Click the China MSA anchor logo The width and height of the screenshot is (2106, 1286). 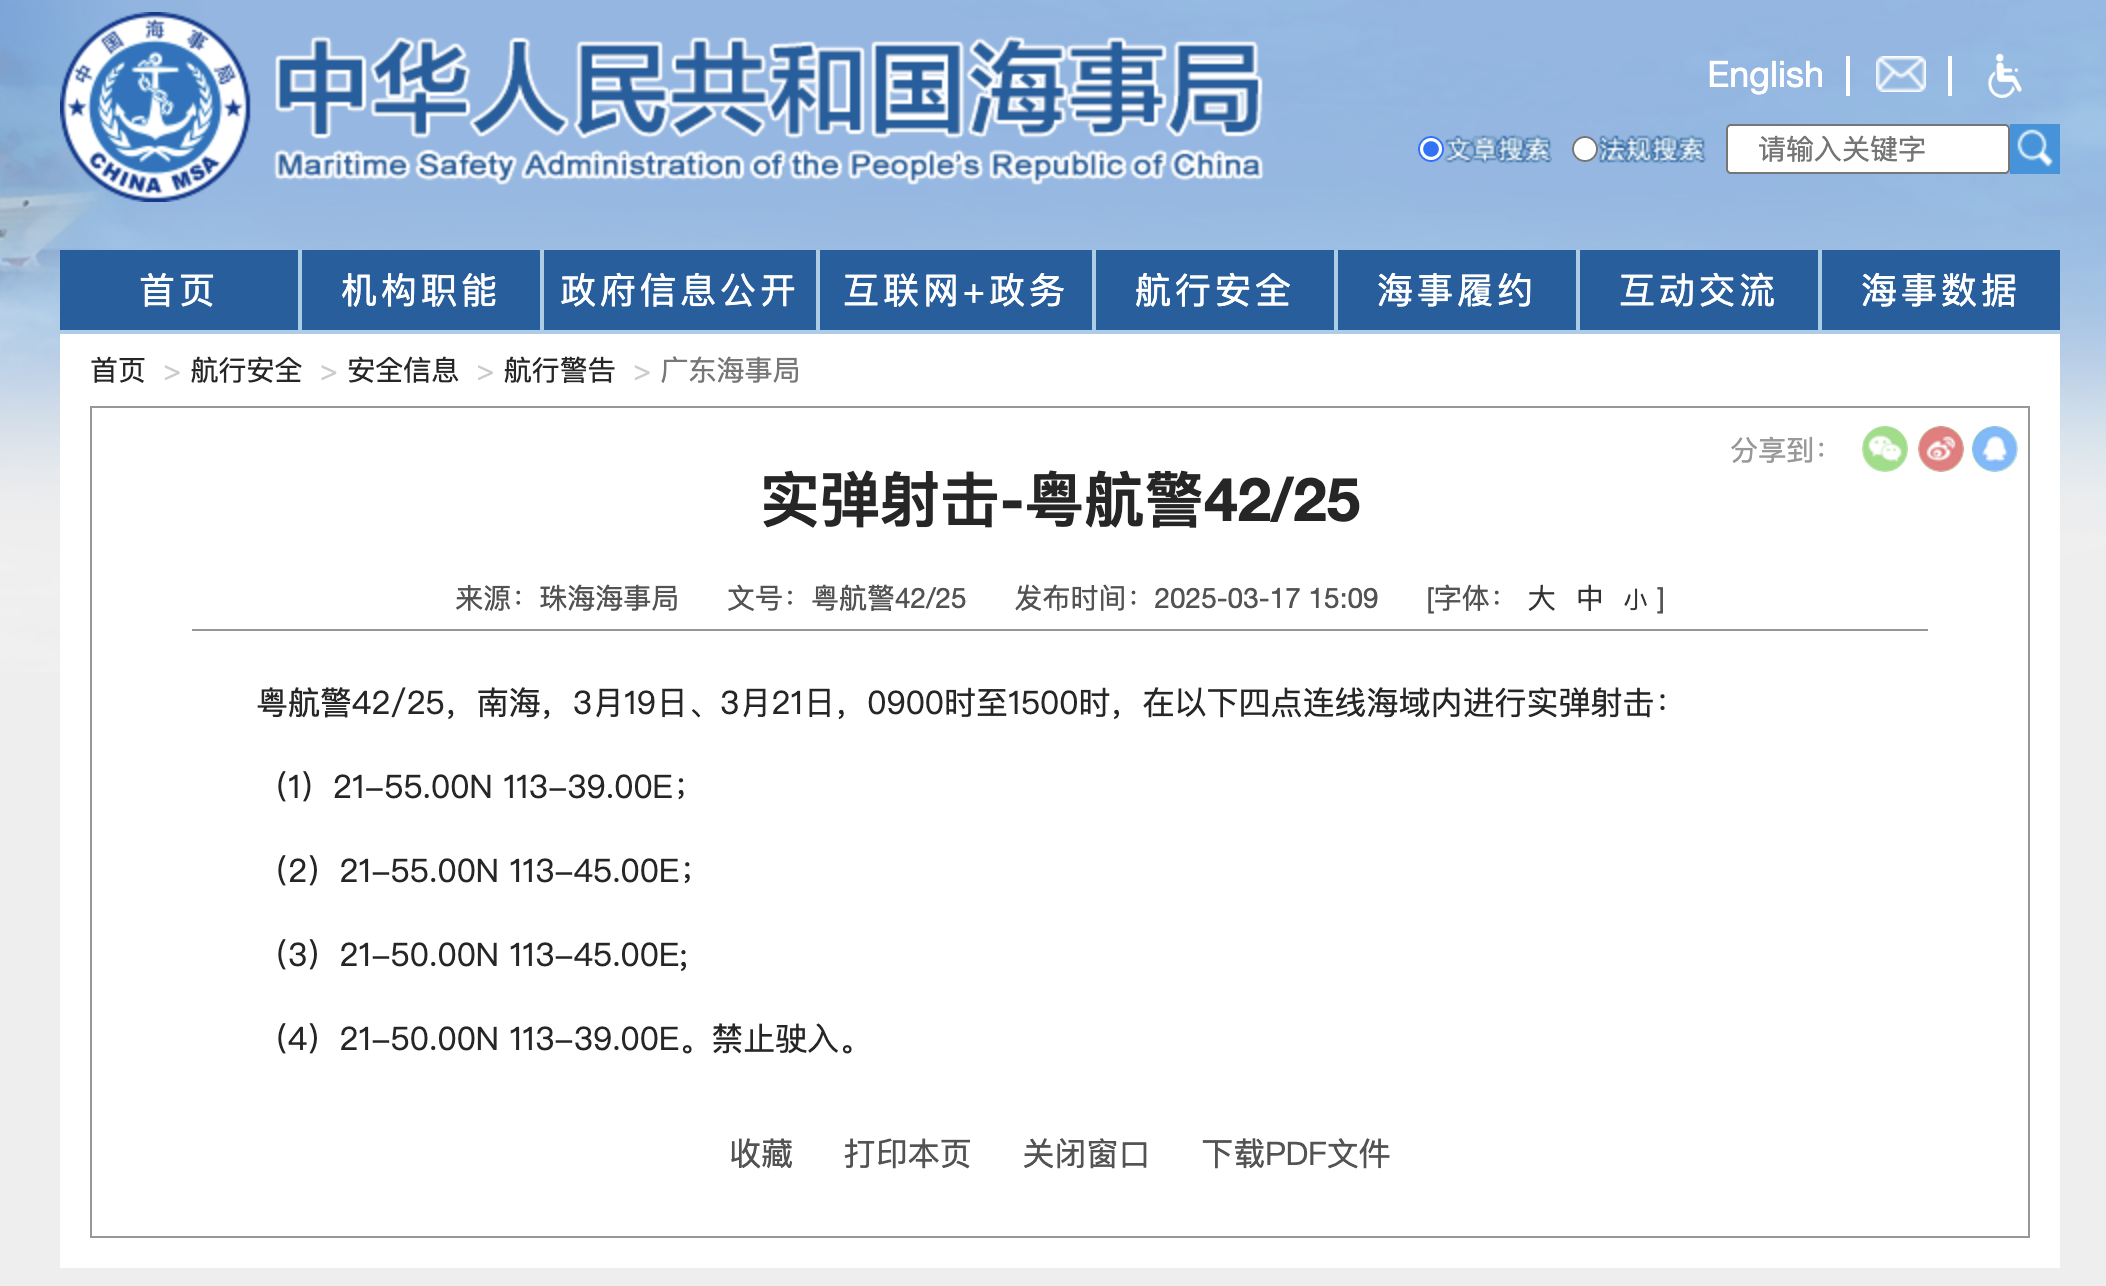[x=155, y=107]
